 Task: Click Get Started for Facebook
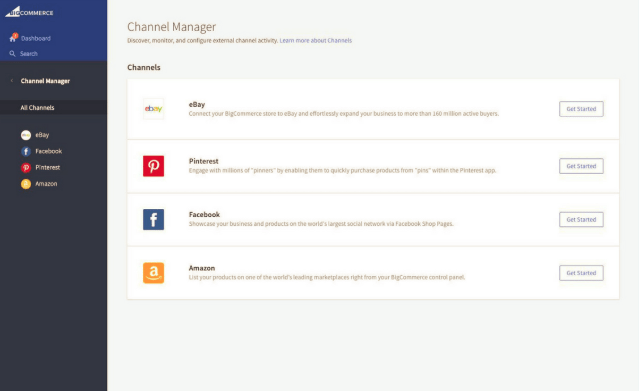click(581, 219)
